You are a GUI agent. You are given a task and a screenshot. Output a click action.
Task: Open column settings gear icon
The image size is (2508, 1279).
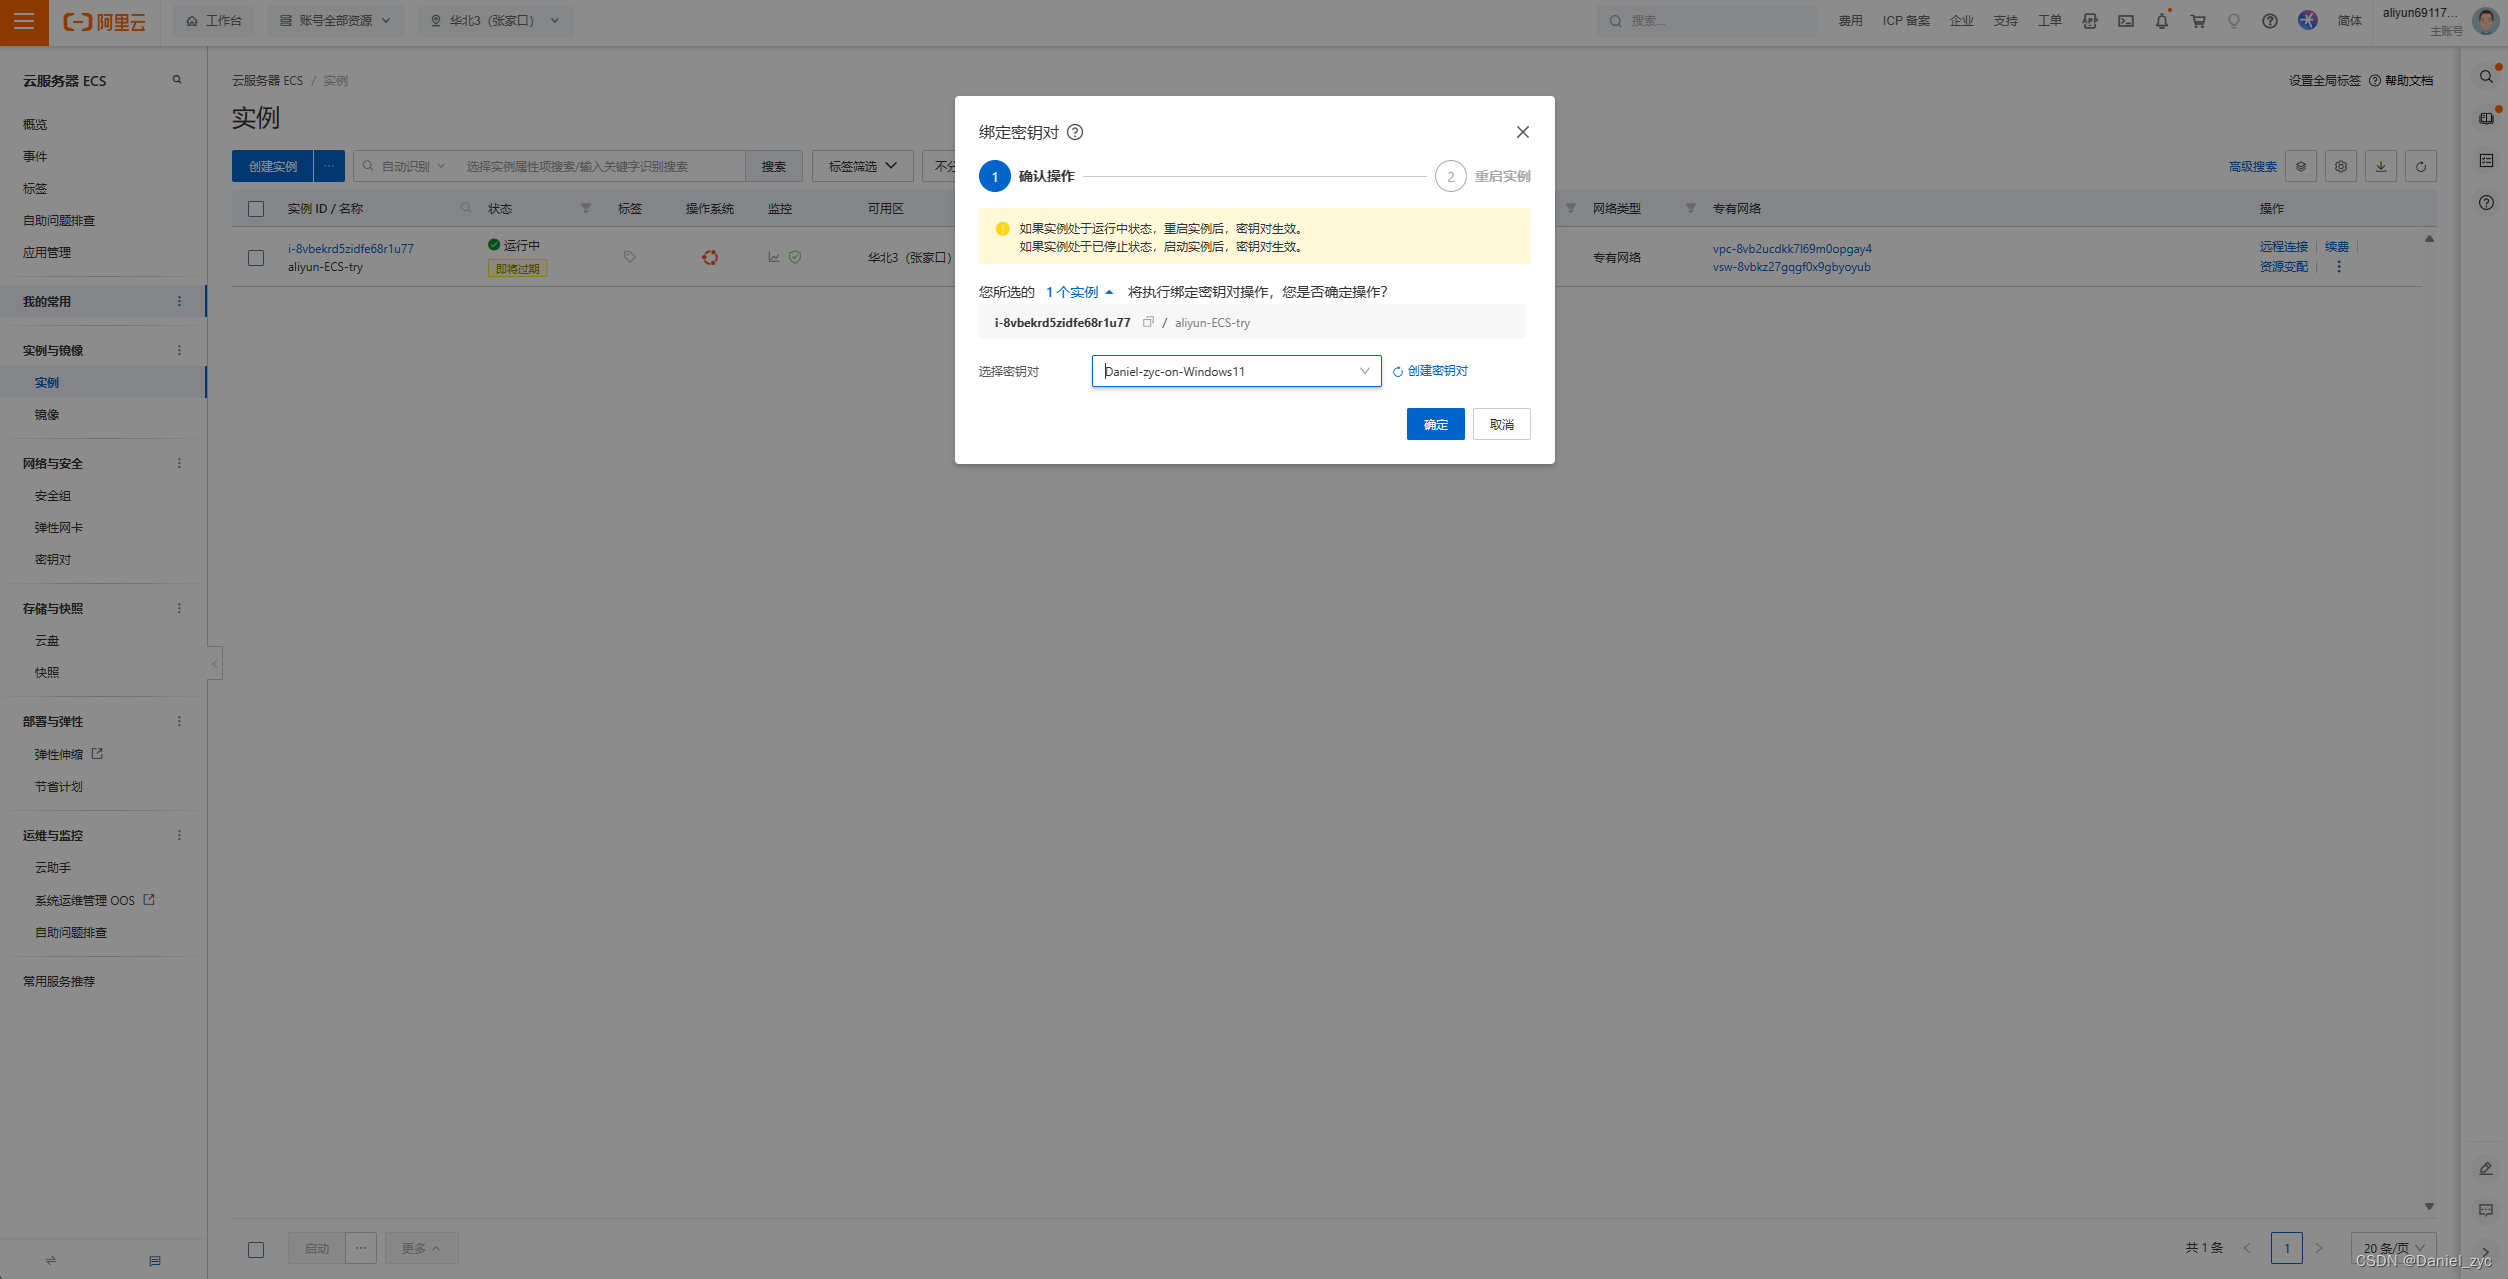2340,167
